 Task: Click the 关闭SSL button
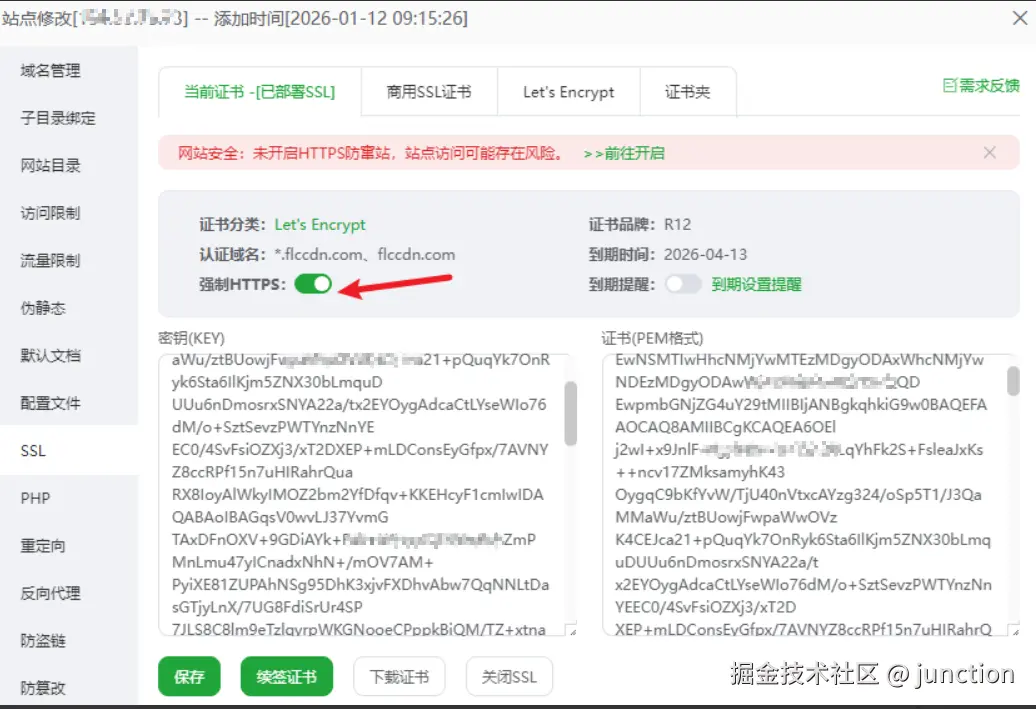coord(509,677)
